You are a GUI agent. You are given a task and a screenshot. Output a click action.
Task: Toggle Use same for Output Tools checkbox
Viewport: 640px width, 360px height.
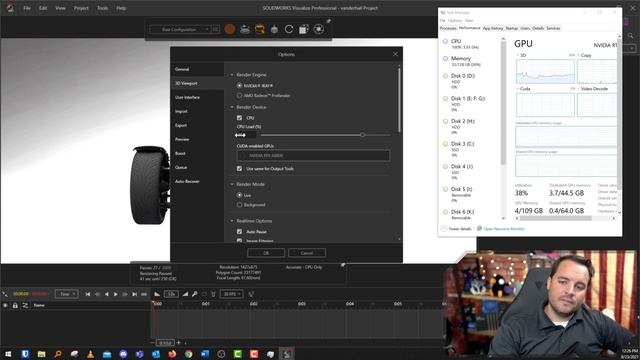point(240,169)
